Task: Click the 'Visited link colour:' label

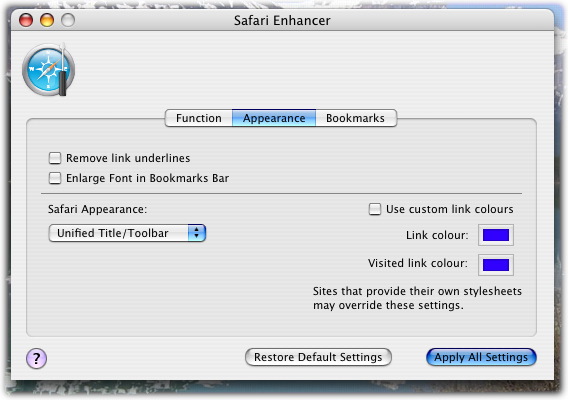Action: coord(418,263)
